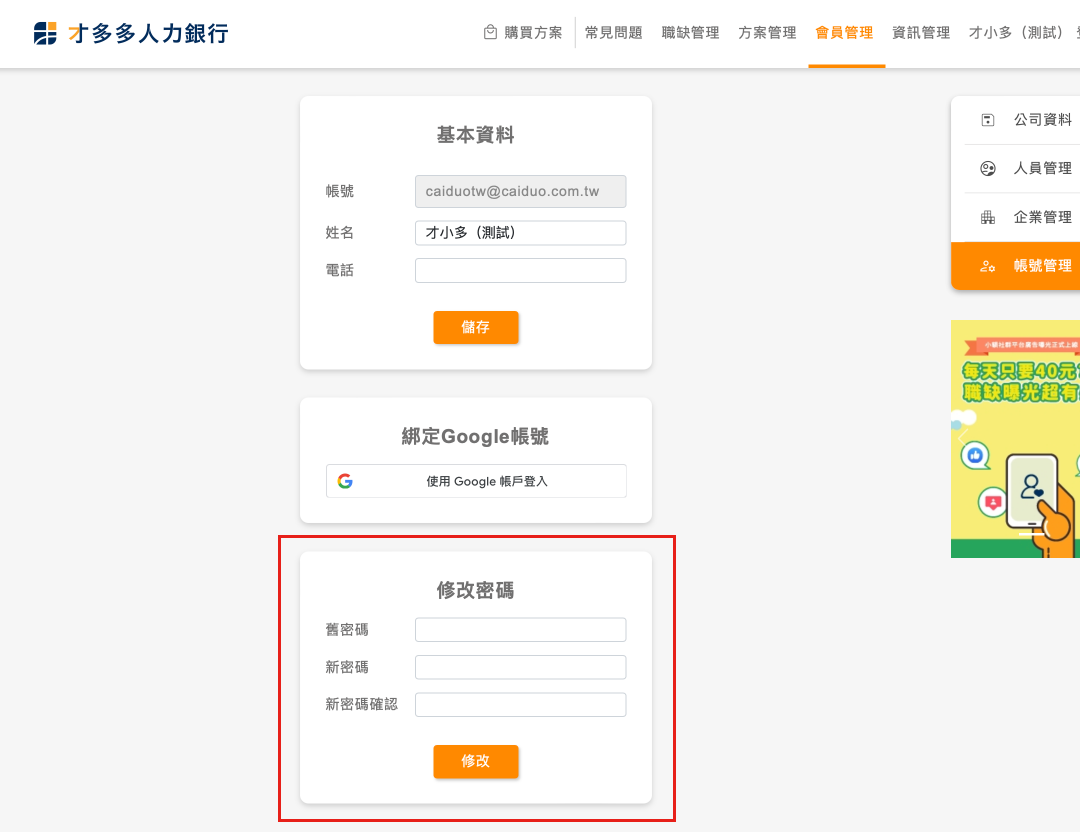Click the 人員管理 sidebar icon
The width and height of the screenshot is (1080, 832).
(988, 169)
